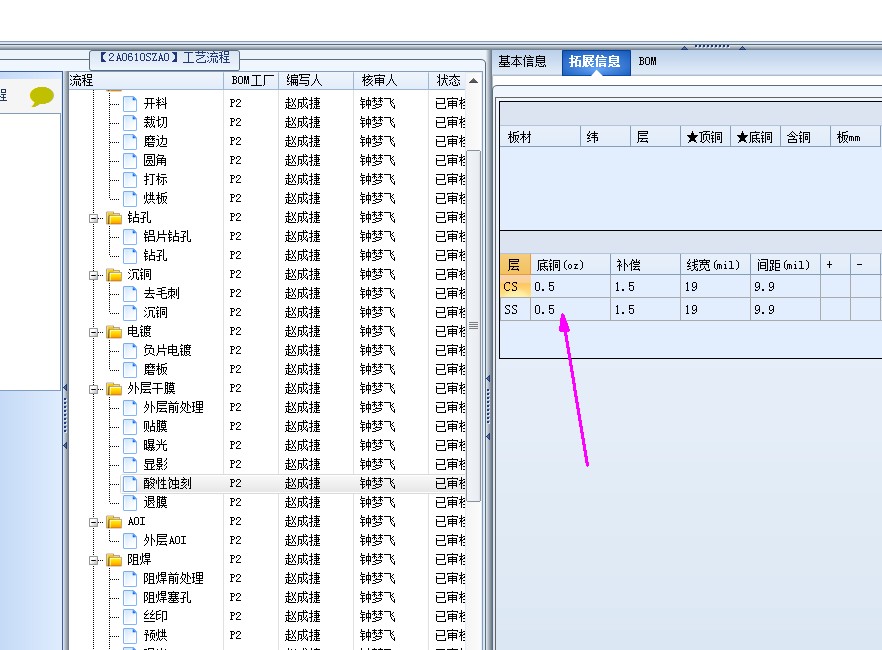Collapse the 外层干膜 tree group

point(93,389)
